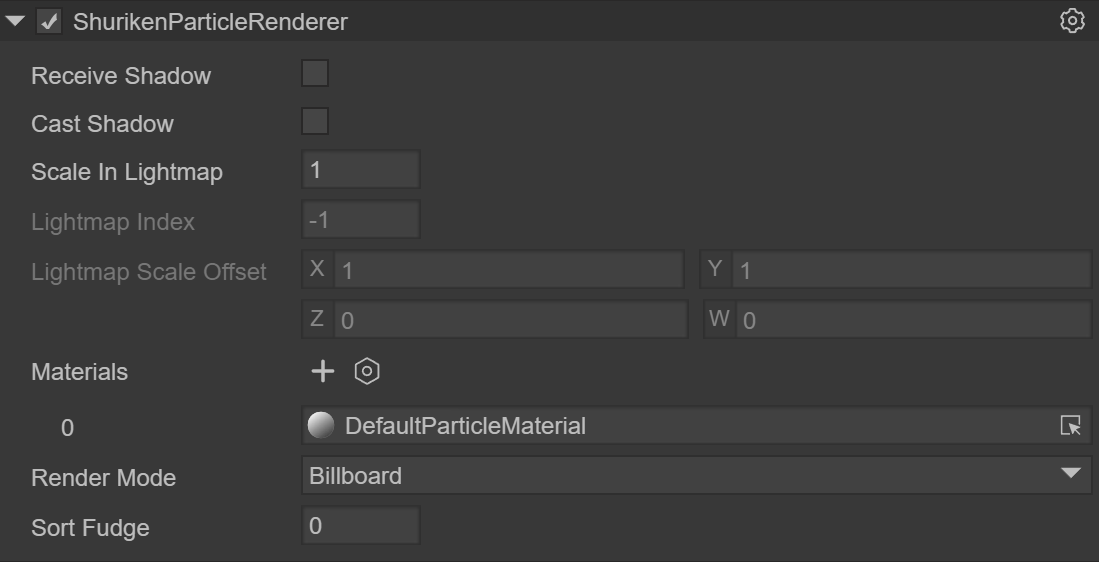Click the material picker arrow icon
This screenshot has width=1099, height=562.
[1070, 426]
